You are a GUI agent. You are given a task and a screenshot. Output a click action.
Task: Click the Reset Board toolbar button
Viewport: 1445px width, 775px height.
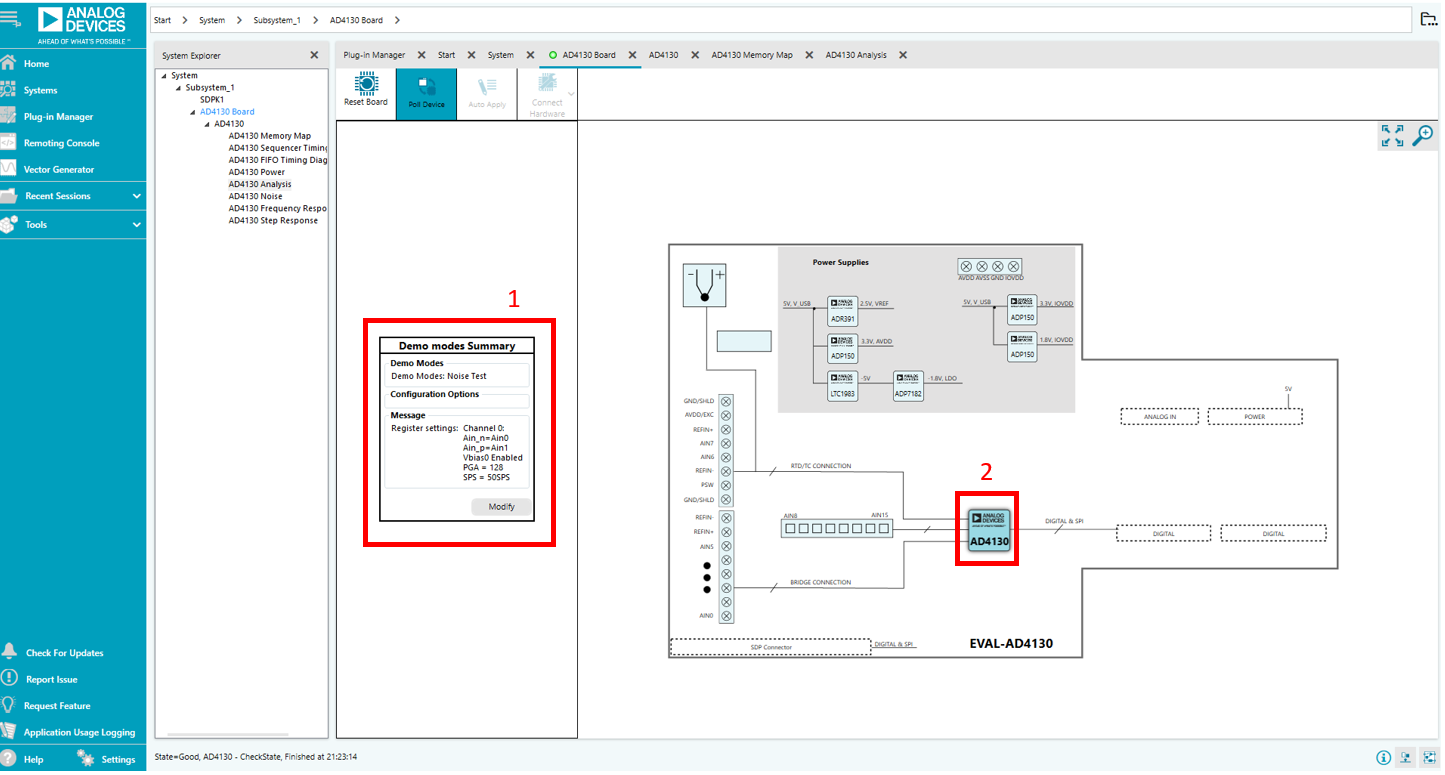[366, 92]
